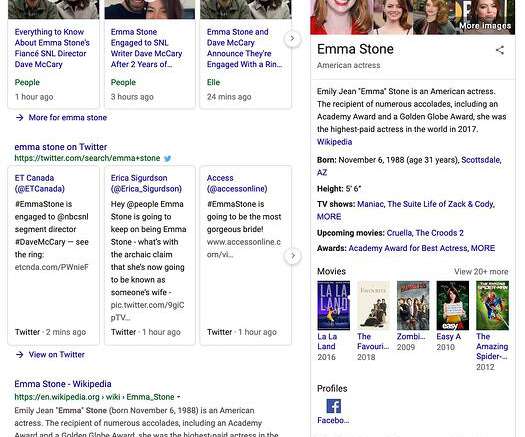Click 'Twitter · 2 mins ago' text
Image resolution: width=525 pixels, height=437 pixels.
pyautogui.click(x=50, y=332)
